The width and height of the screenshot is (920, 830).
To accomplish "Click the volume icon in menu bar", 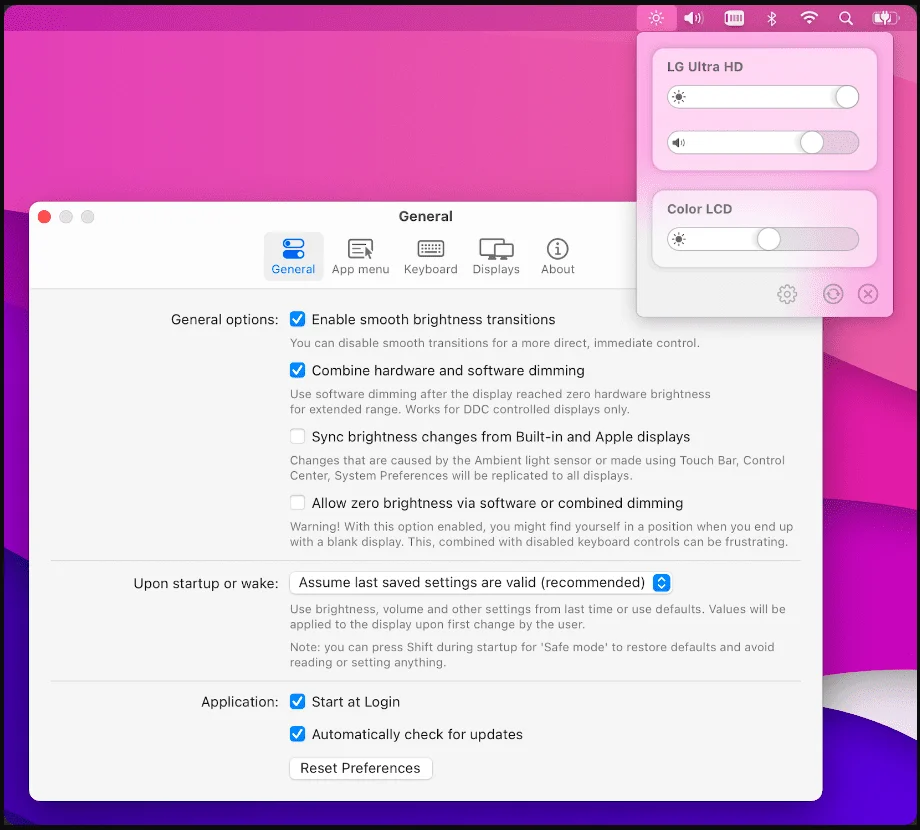I will pyautogui.click(x=693, y=18).
